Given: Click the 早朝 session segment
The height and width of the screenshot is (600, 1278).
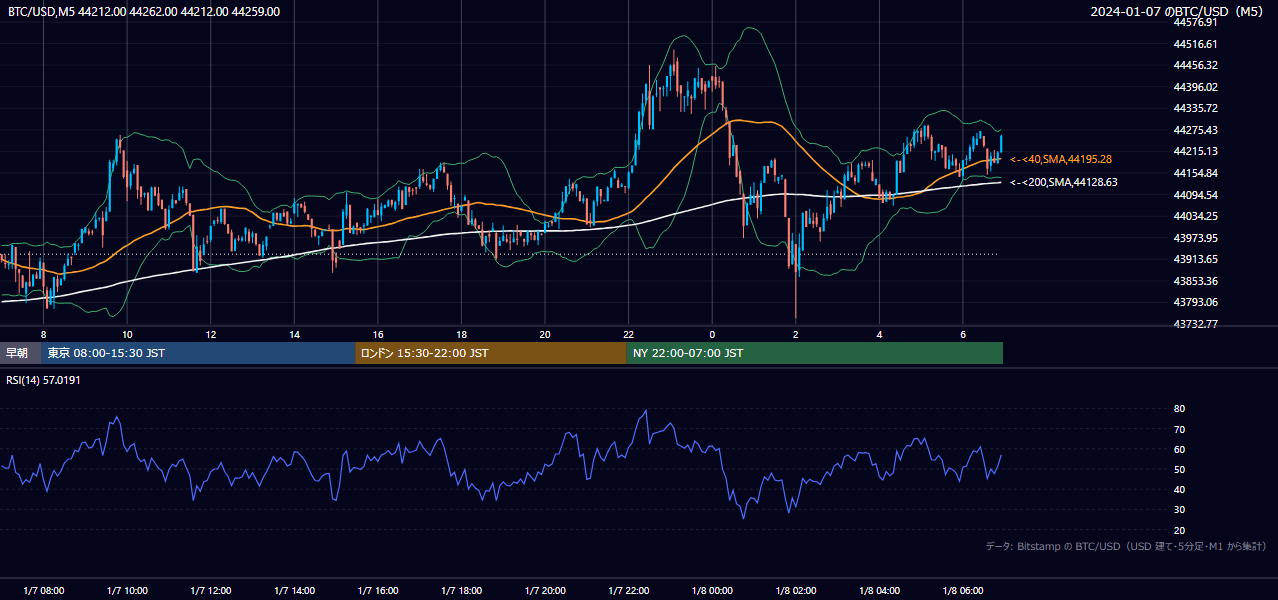Looking at the screenshot, I should click(20, 353).
